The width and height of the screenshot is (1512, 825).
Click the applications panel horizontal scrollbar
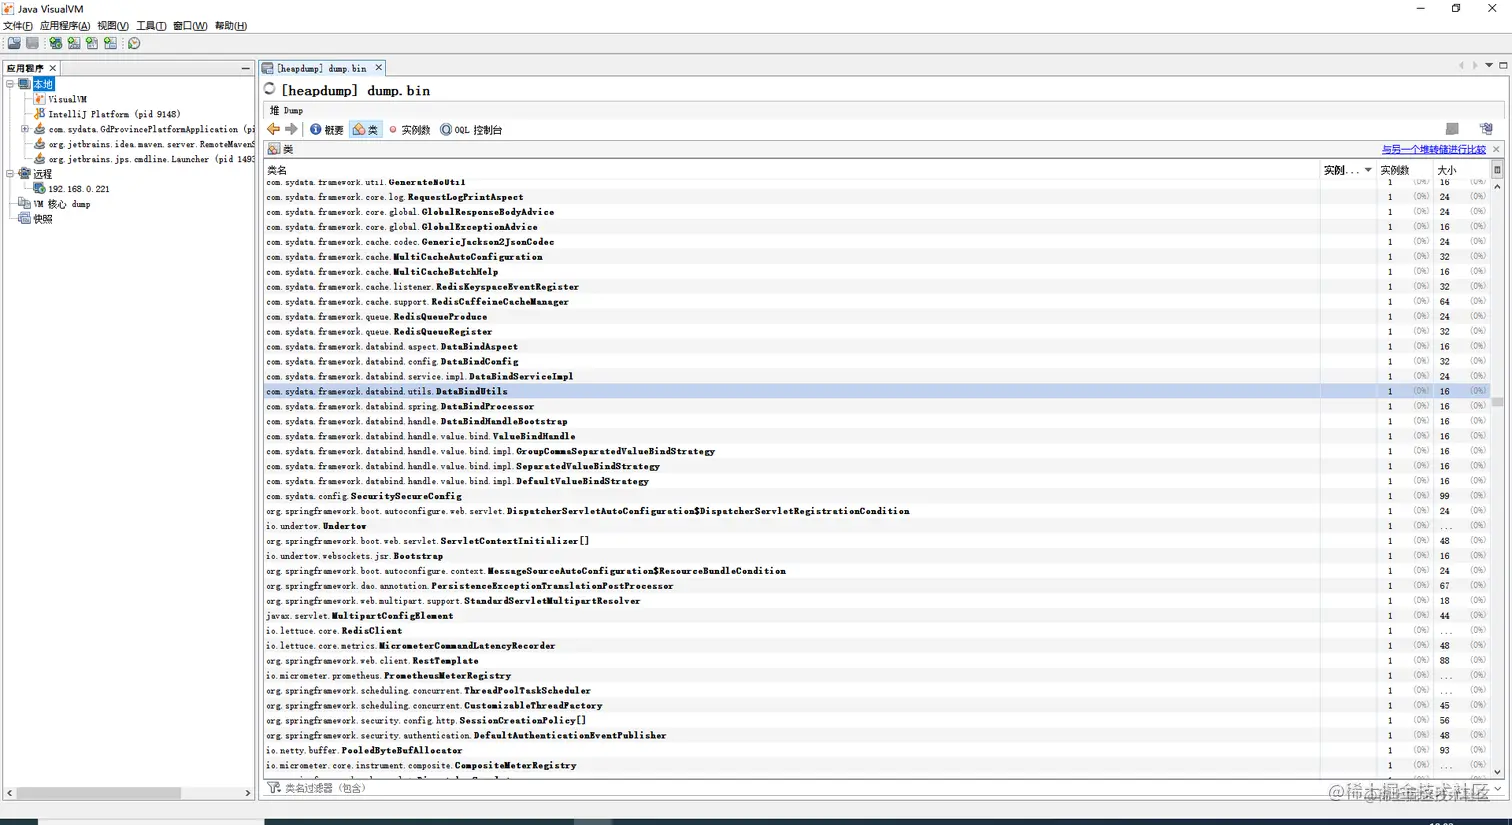(98, 793)
